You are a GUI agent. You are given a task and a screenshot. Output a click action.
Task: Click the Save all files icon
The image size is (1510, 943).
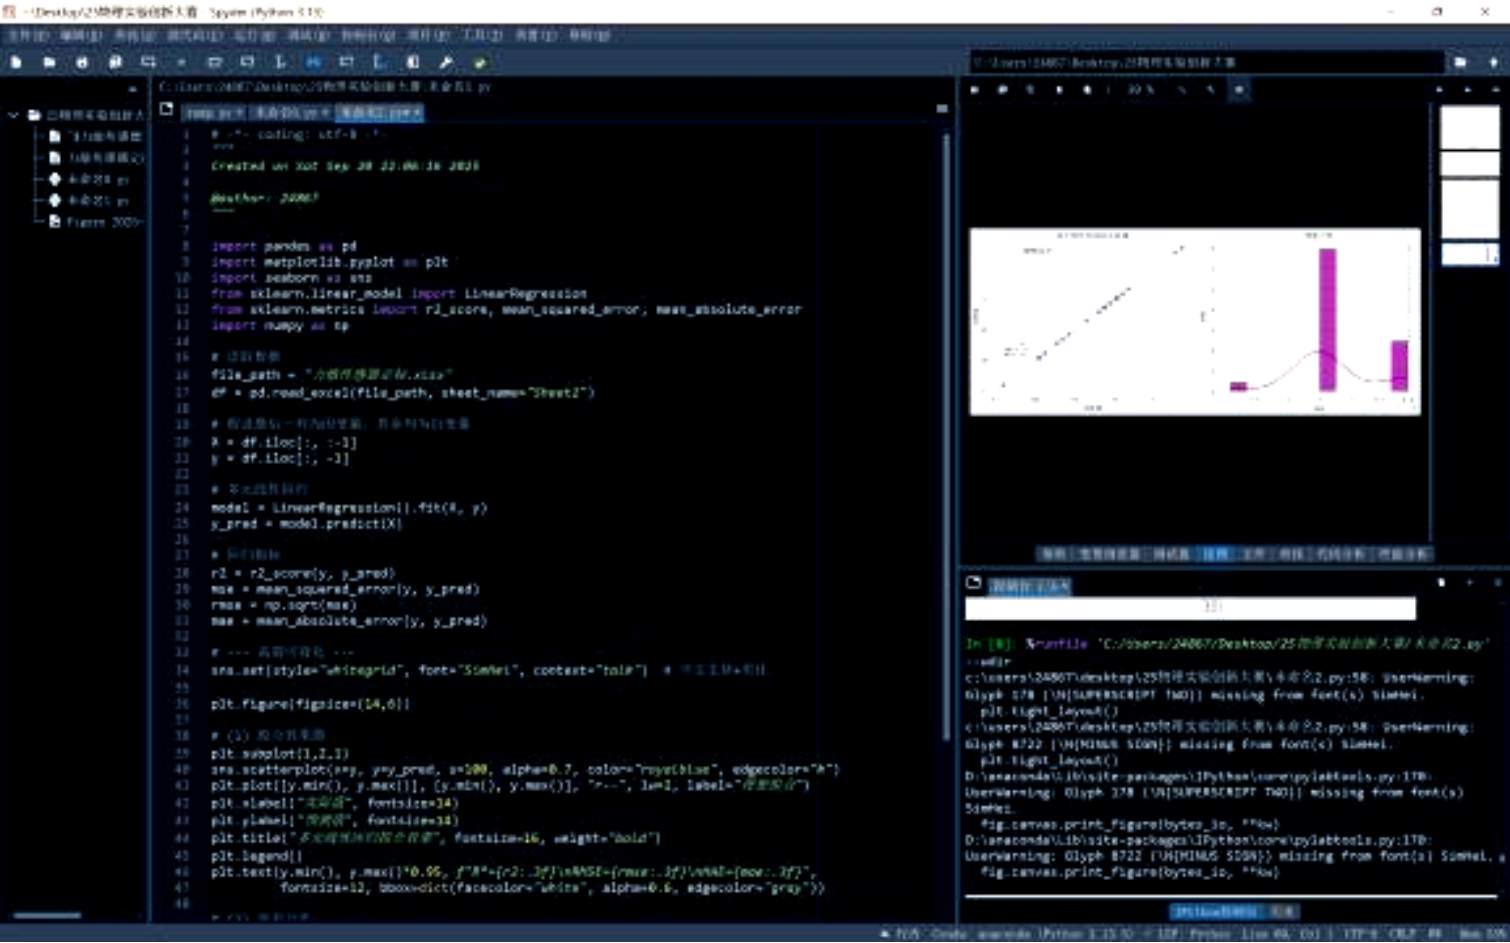pos(115,62)
